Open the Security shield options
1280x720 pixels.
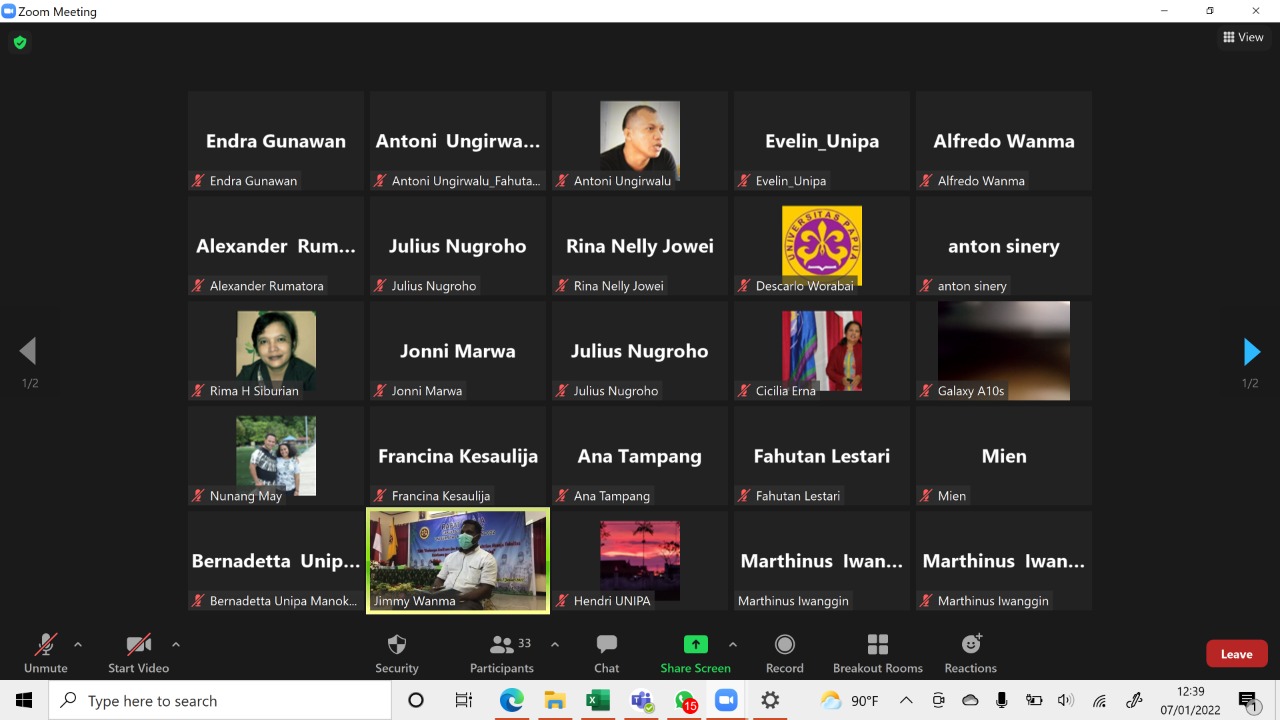[x=397, y=652]
